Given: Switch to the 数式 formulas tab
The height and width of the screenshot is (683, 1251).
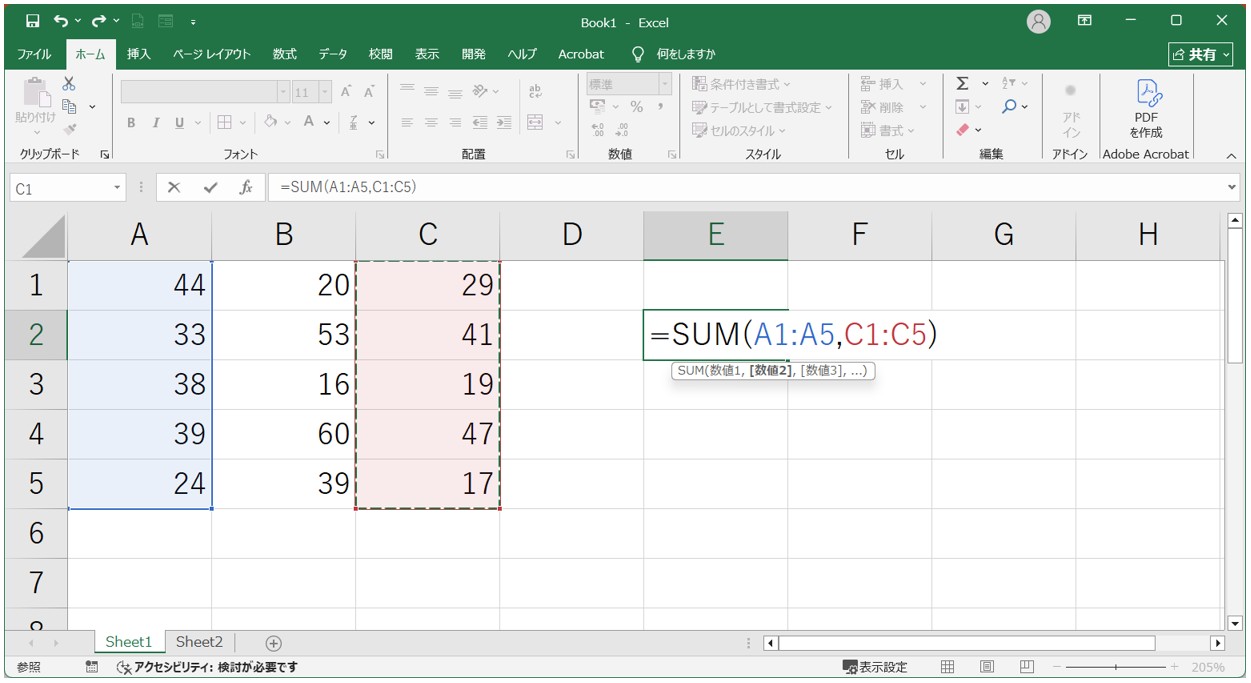Looking at the screenshot, I should (285, 54).
